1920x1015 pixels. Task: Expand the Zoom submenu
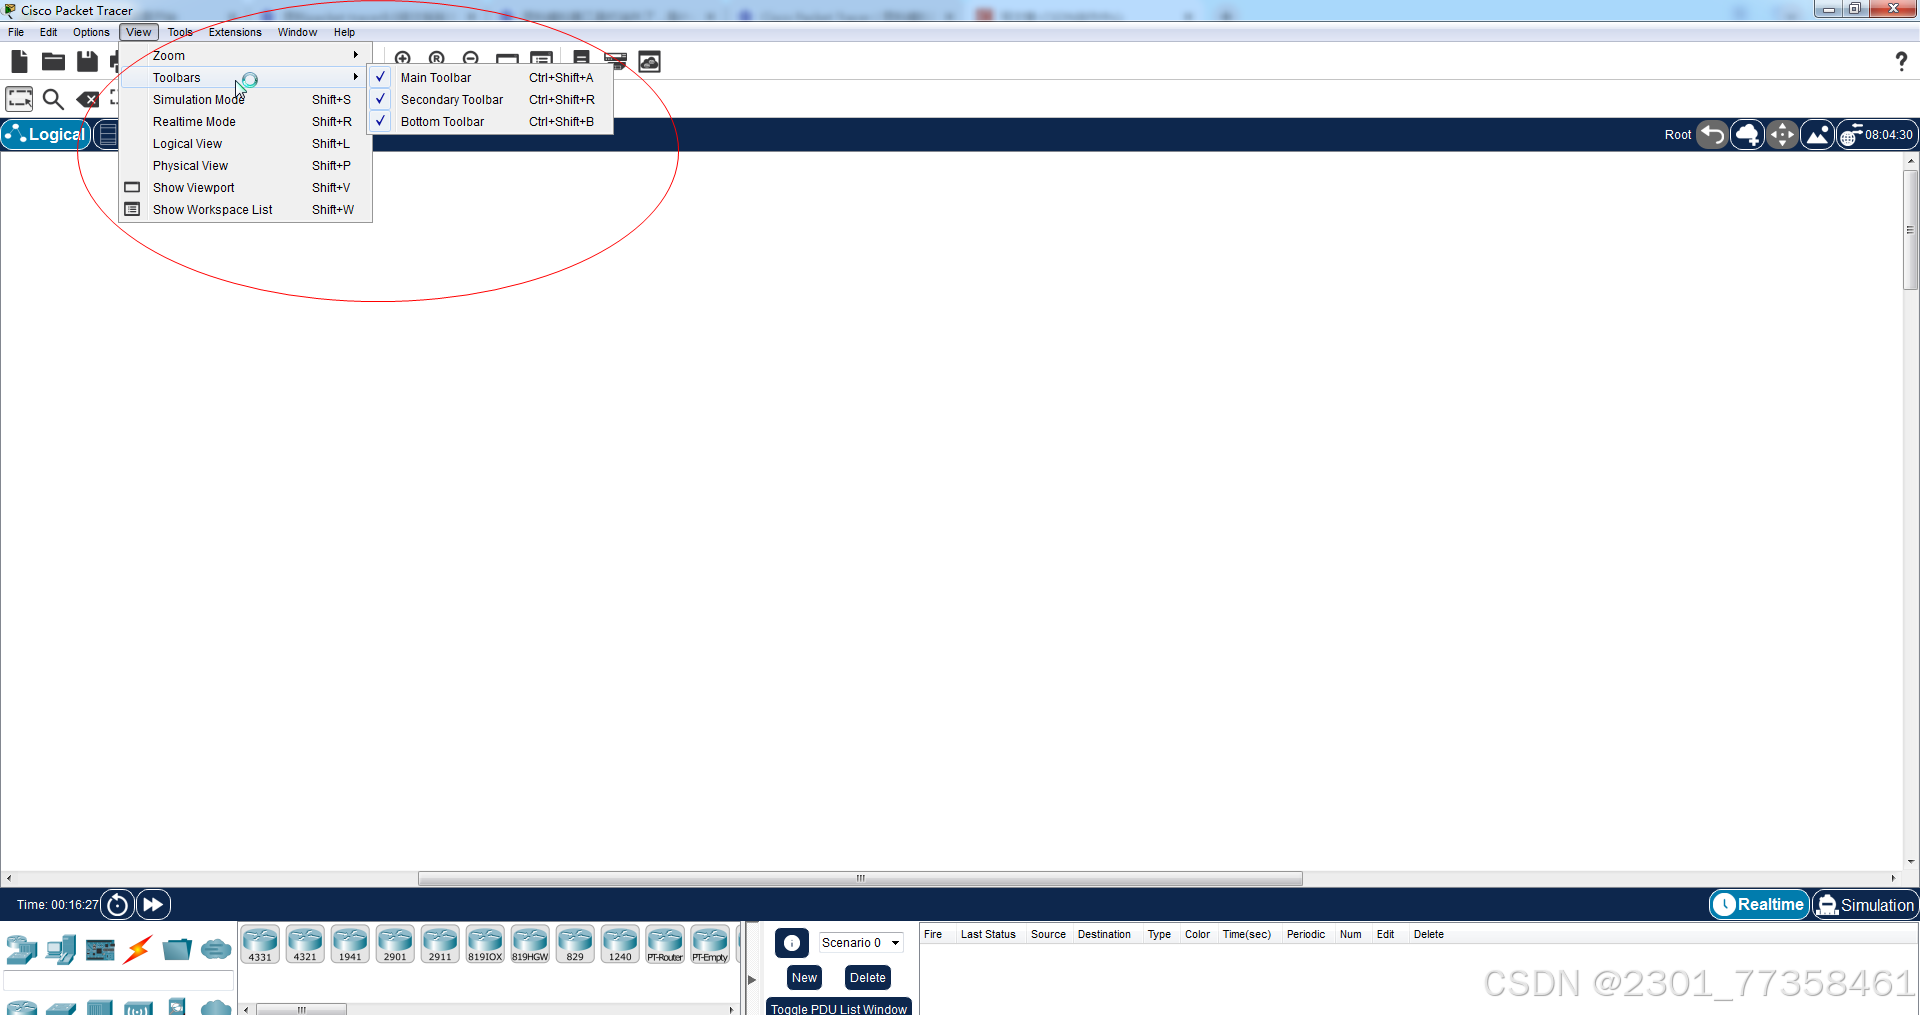(x=246, y=56)
